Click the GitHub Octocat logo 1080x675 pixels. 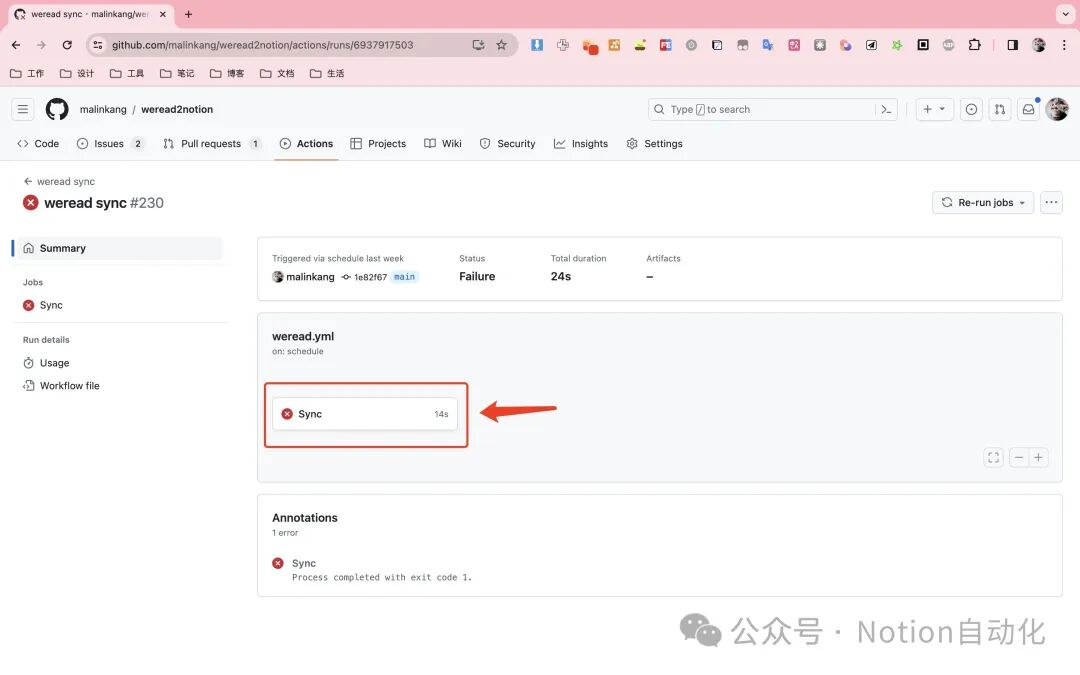(57, 109)
